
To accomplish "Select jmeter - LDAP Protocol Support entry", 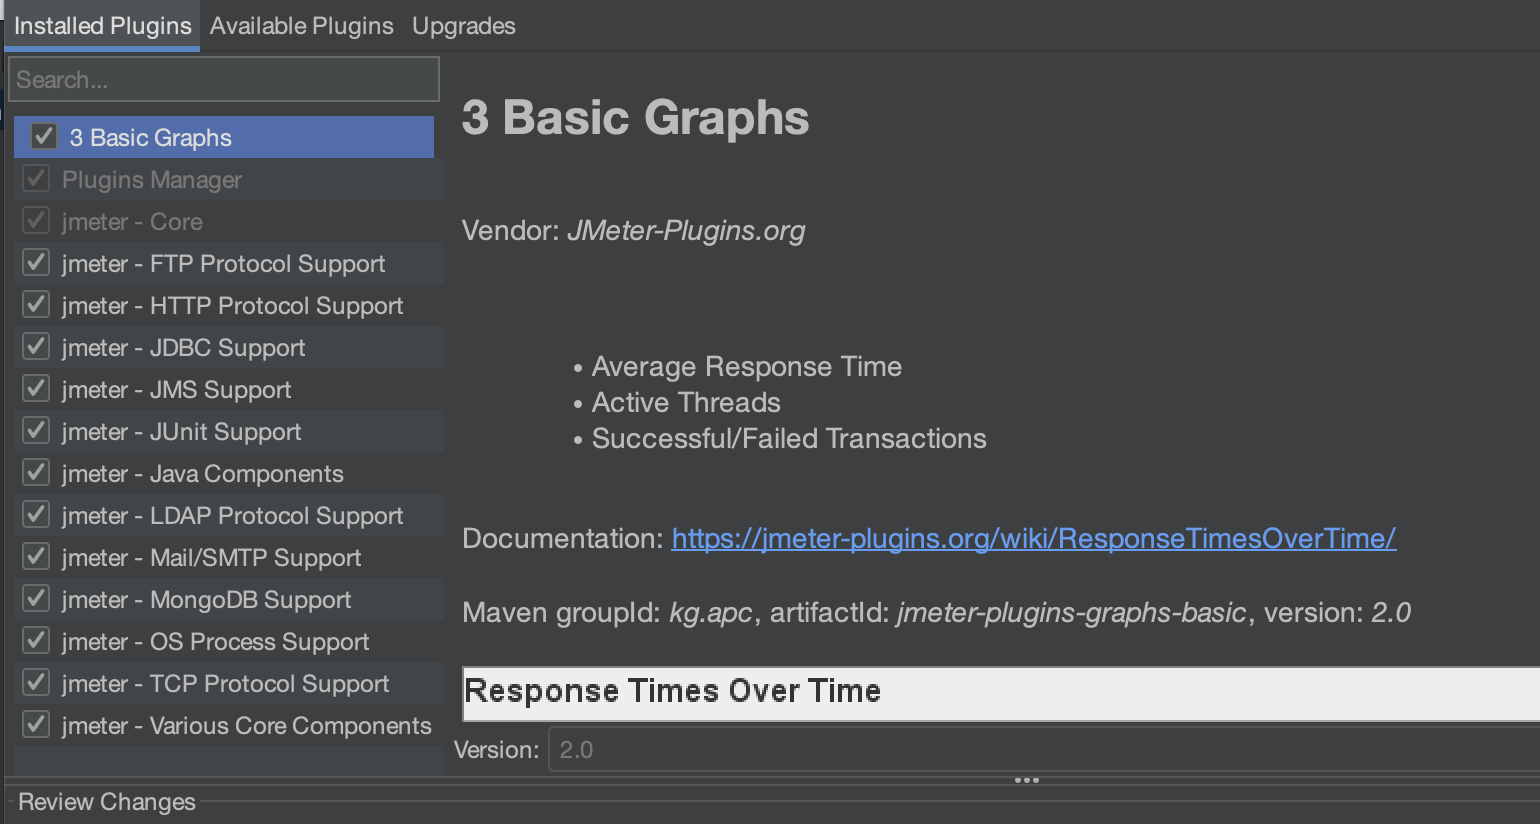I will [x=232, y=516].
